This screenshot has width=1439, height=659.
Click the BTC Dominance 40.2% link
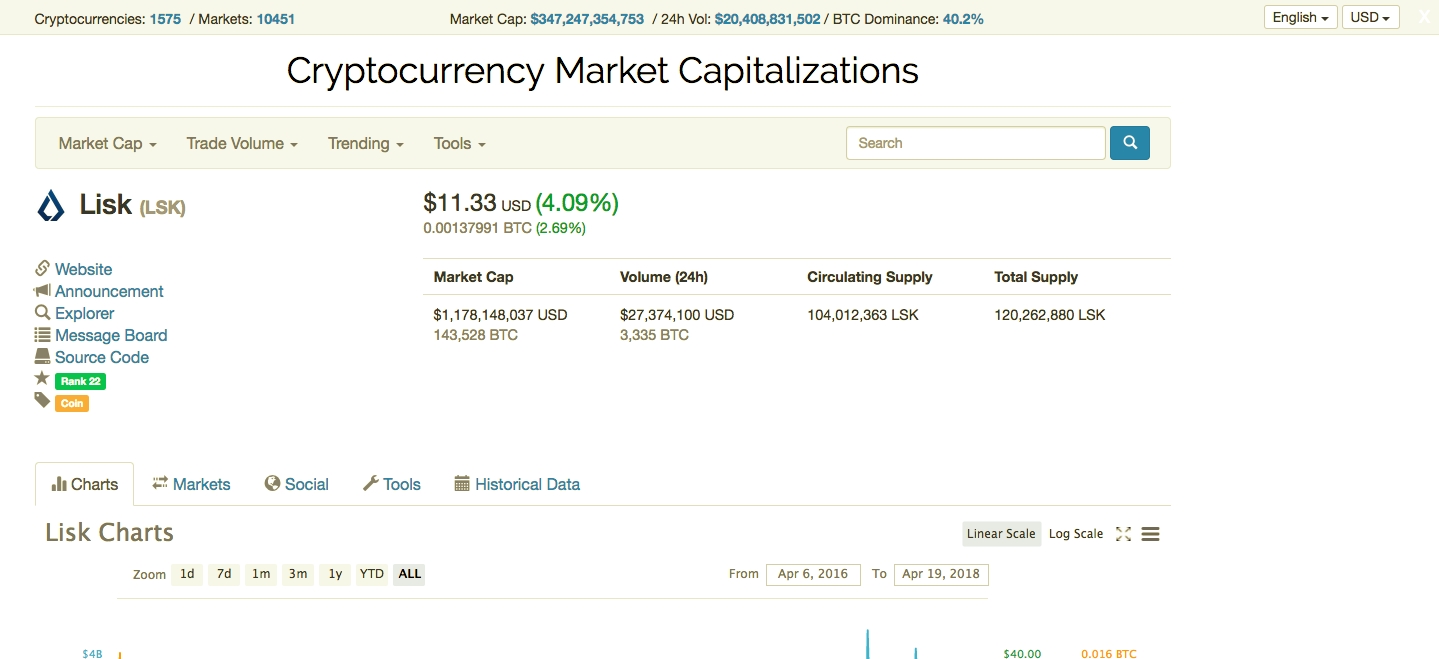tap(963, 19)
